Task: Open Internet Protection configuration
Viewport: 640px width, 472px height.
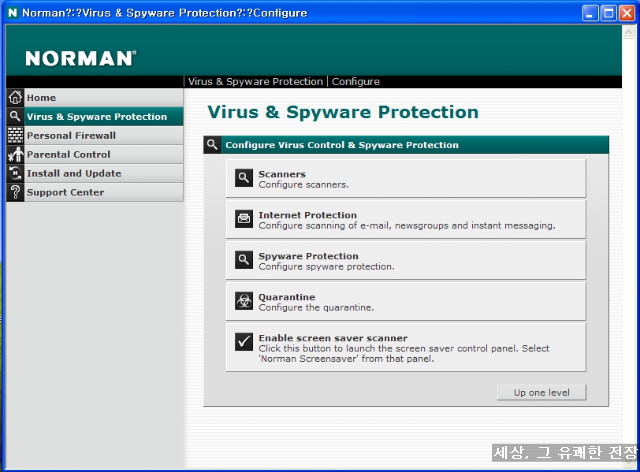Action: click(x=406, y=219)
